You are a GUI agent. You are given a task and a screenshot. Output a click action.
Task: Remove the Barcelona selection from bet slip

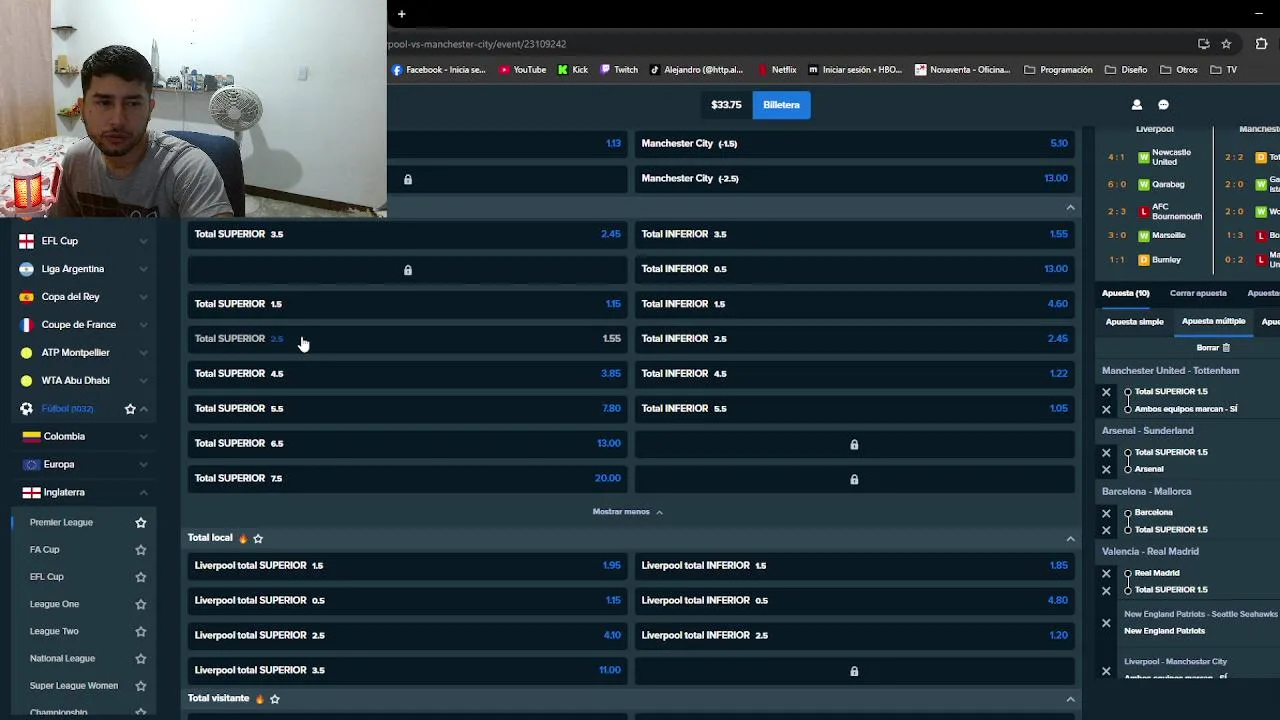click(x=1106, y=513)
